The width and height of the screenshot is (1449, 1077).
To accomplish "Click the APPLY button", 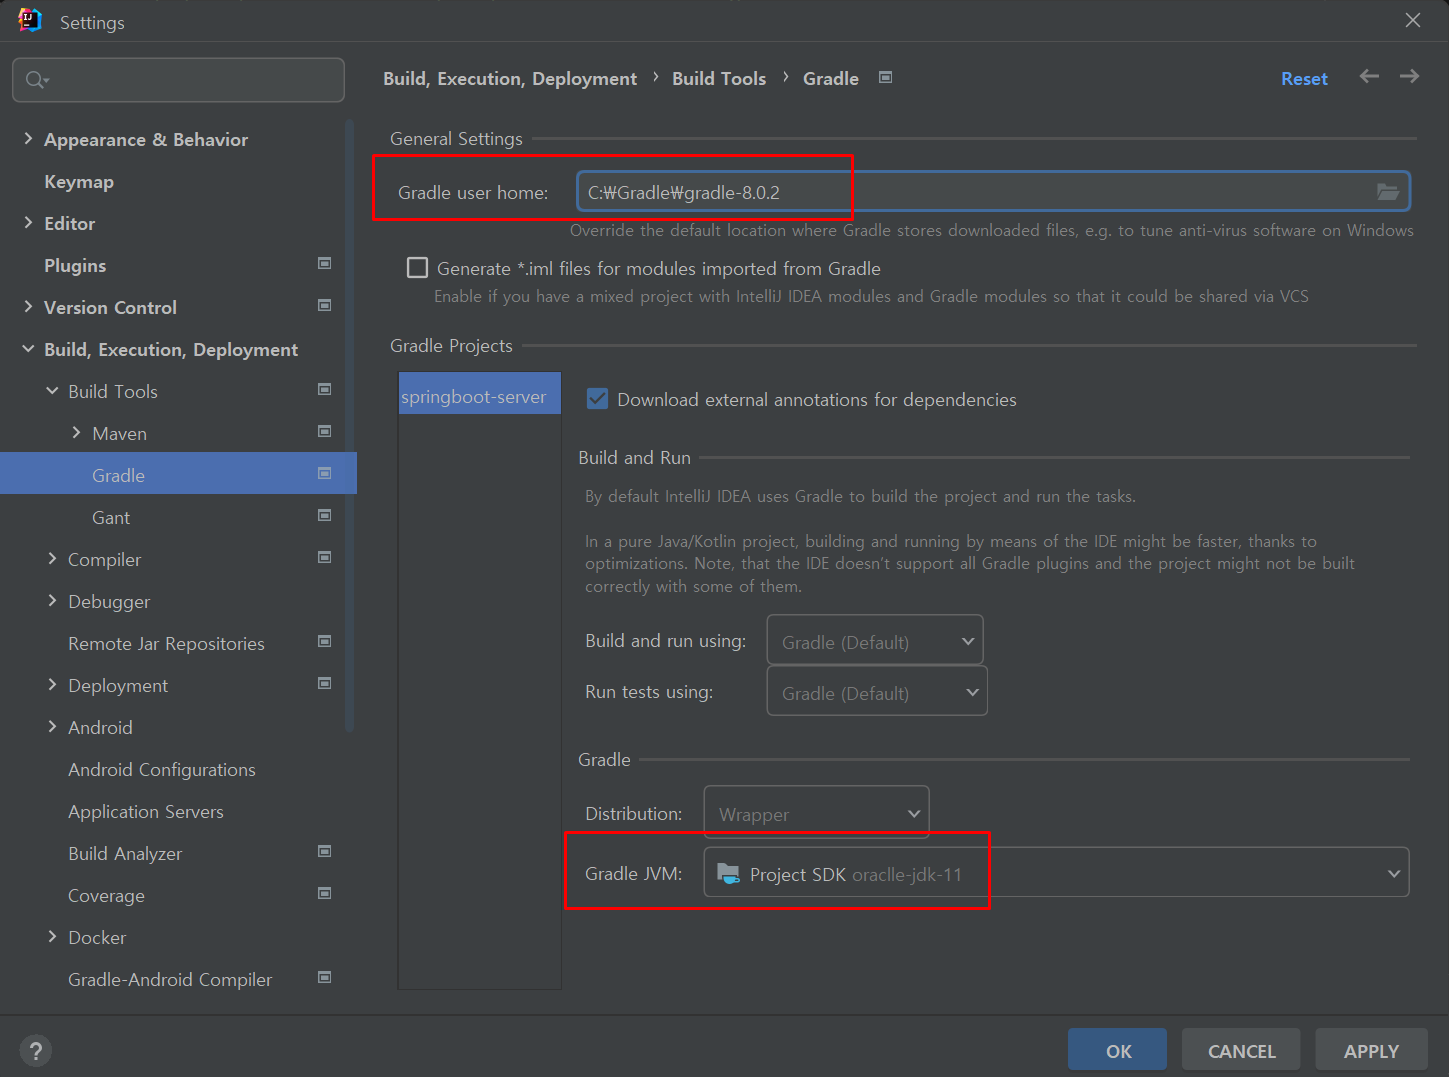I will click(x=1371, y=1050).
